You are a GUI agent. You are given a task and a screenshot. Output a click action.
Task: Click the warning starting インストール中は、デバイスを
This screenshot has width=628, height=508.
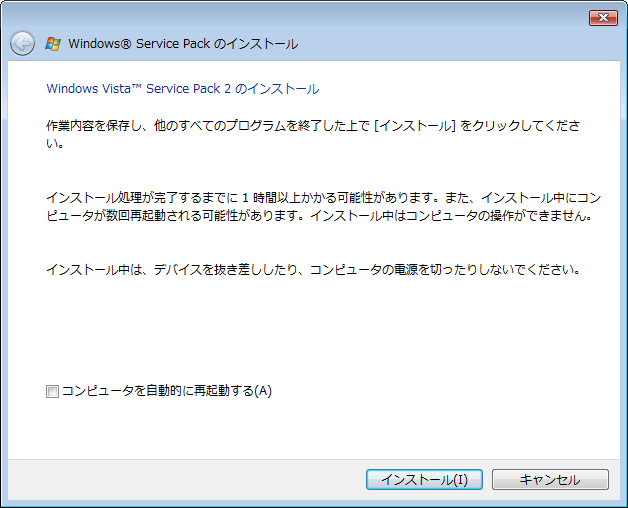click(314, 269)
